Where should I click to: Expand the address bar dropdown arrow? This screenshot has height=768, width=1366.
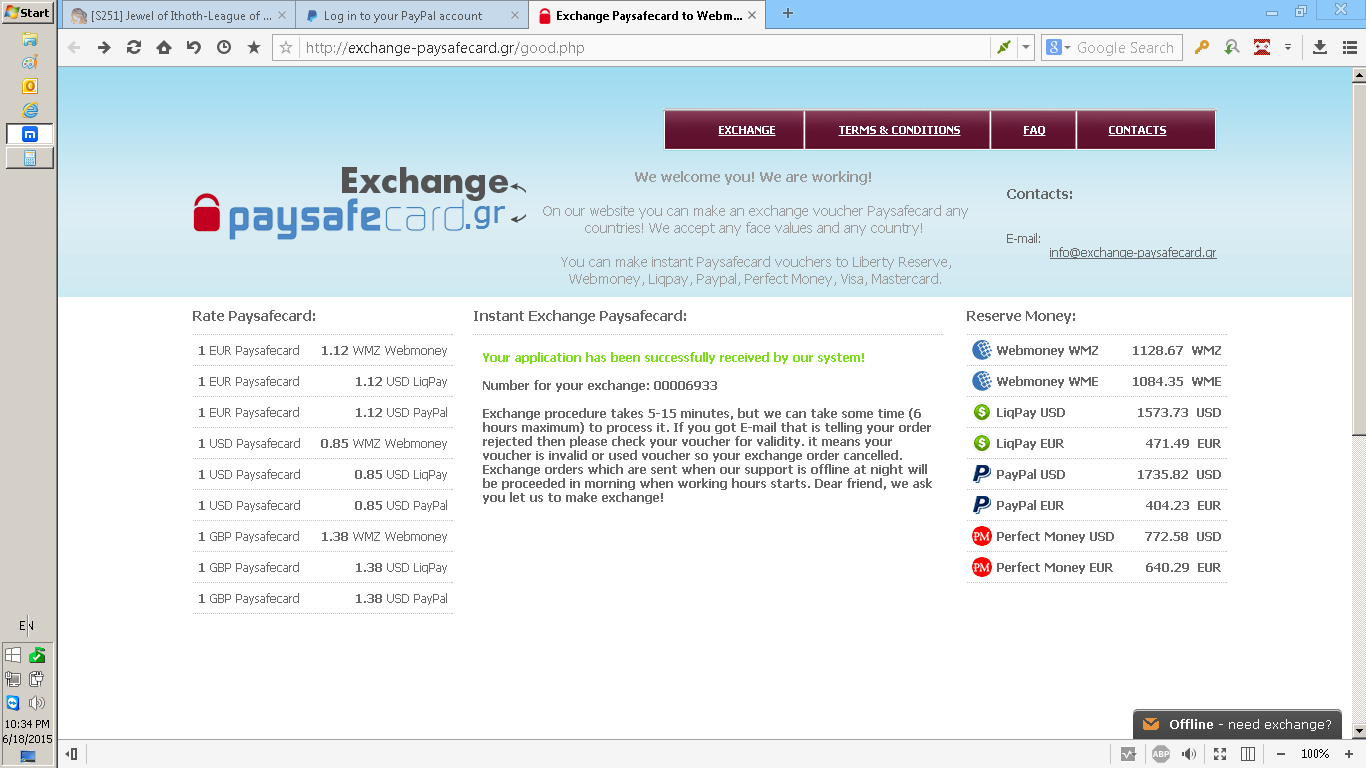point(1026,47)
